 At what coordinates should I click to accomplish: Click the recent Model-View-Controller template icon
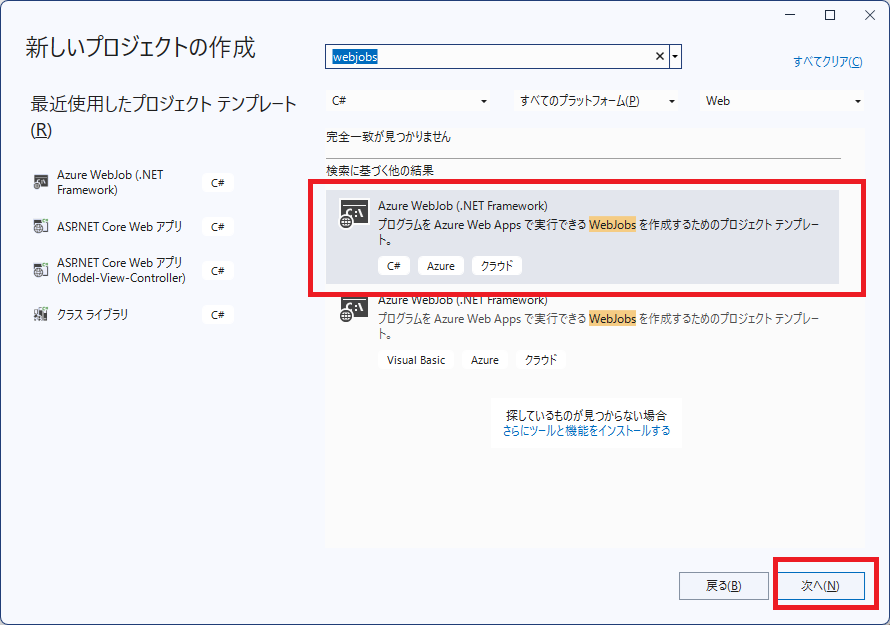40,270
